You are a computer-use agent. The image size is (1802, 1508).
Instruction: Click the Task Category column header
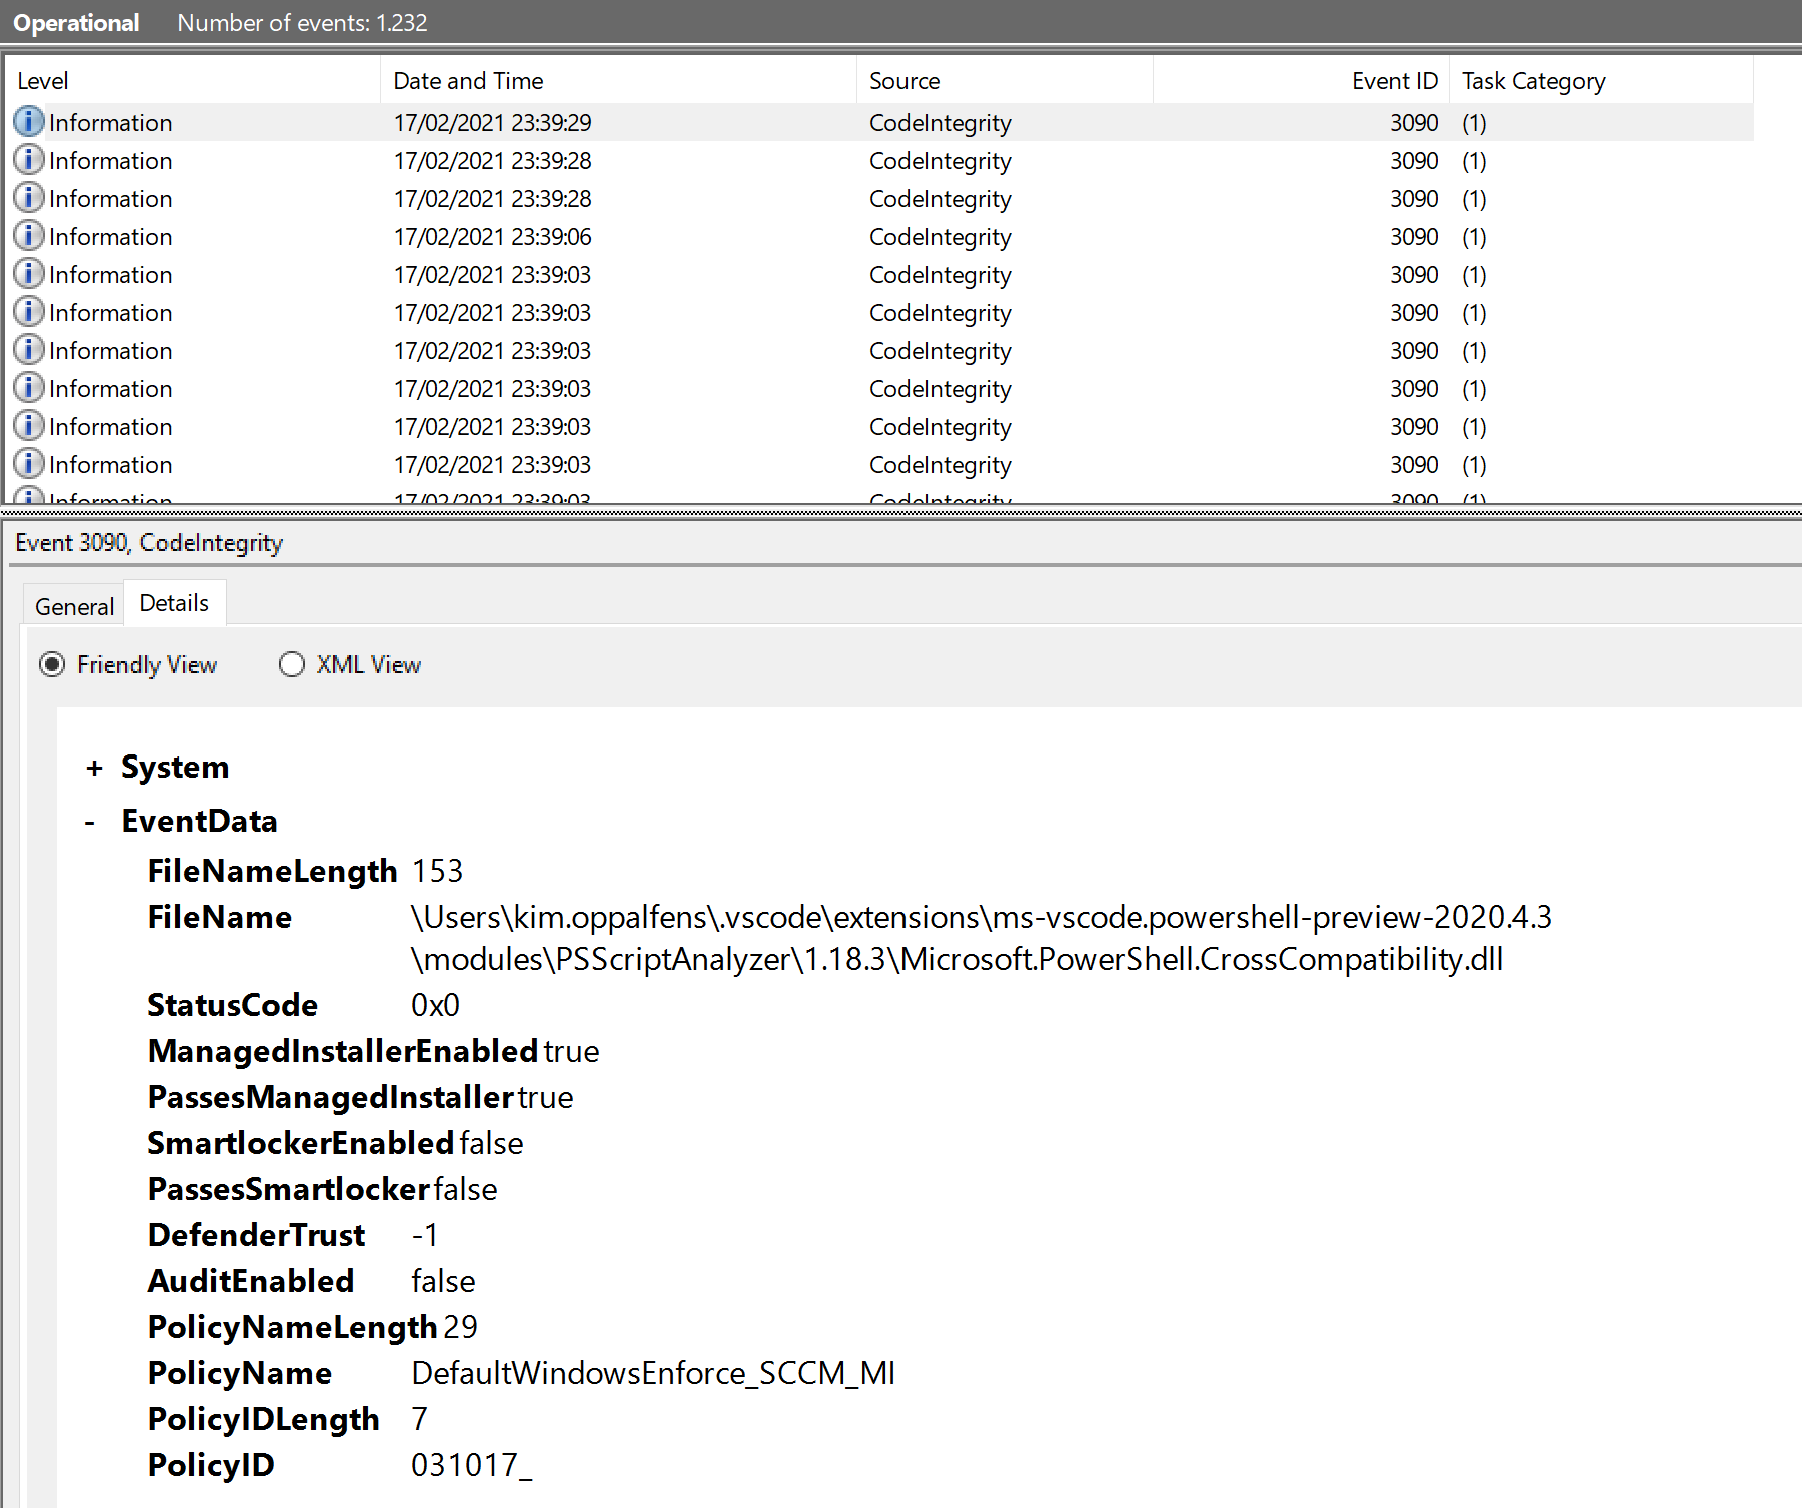(x=1533, y=80)
